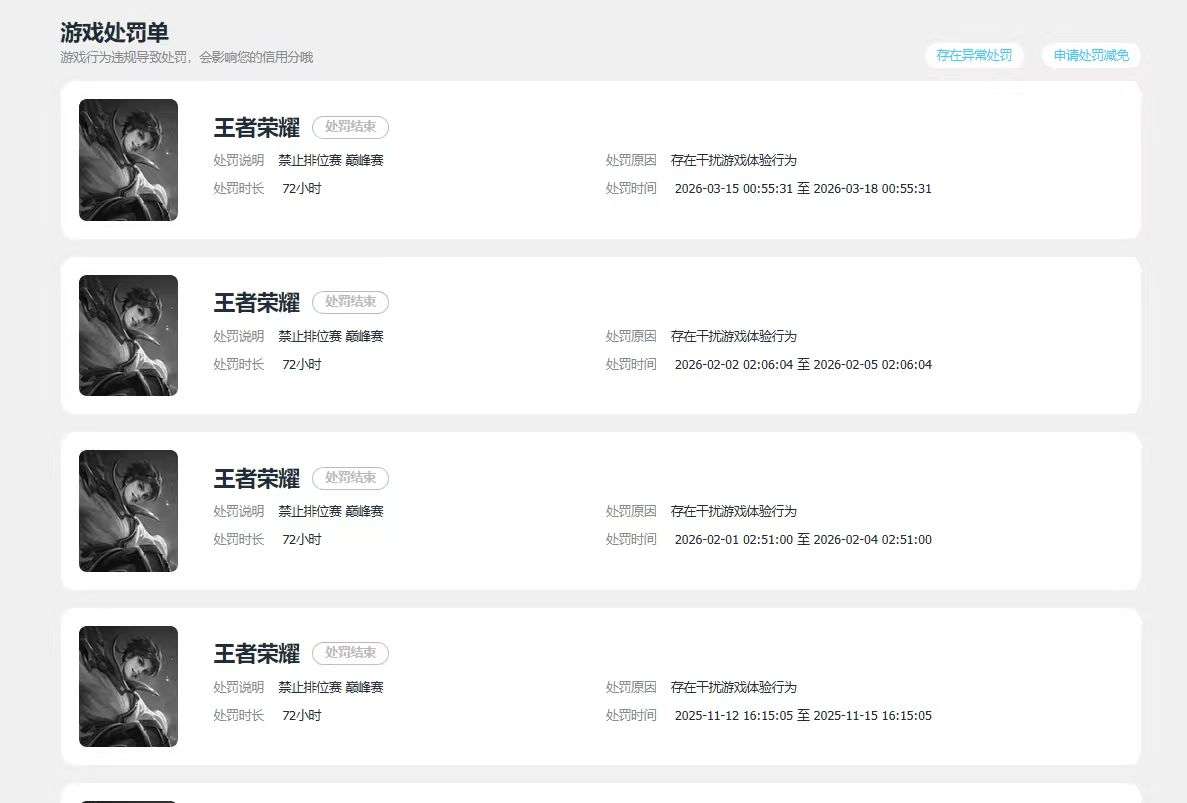The image size is (1187, 803).
Task: Click 禁止排位赛 巅峰赛 on 2025-11-12 card
Action: (331, 687)
